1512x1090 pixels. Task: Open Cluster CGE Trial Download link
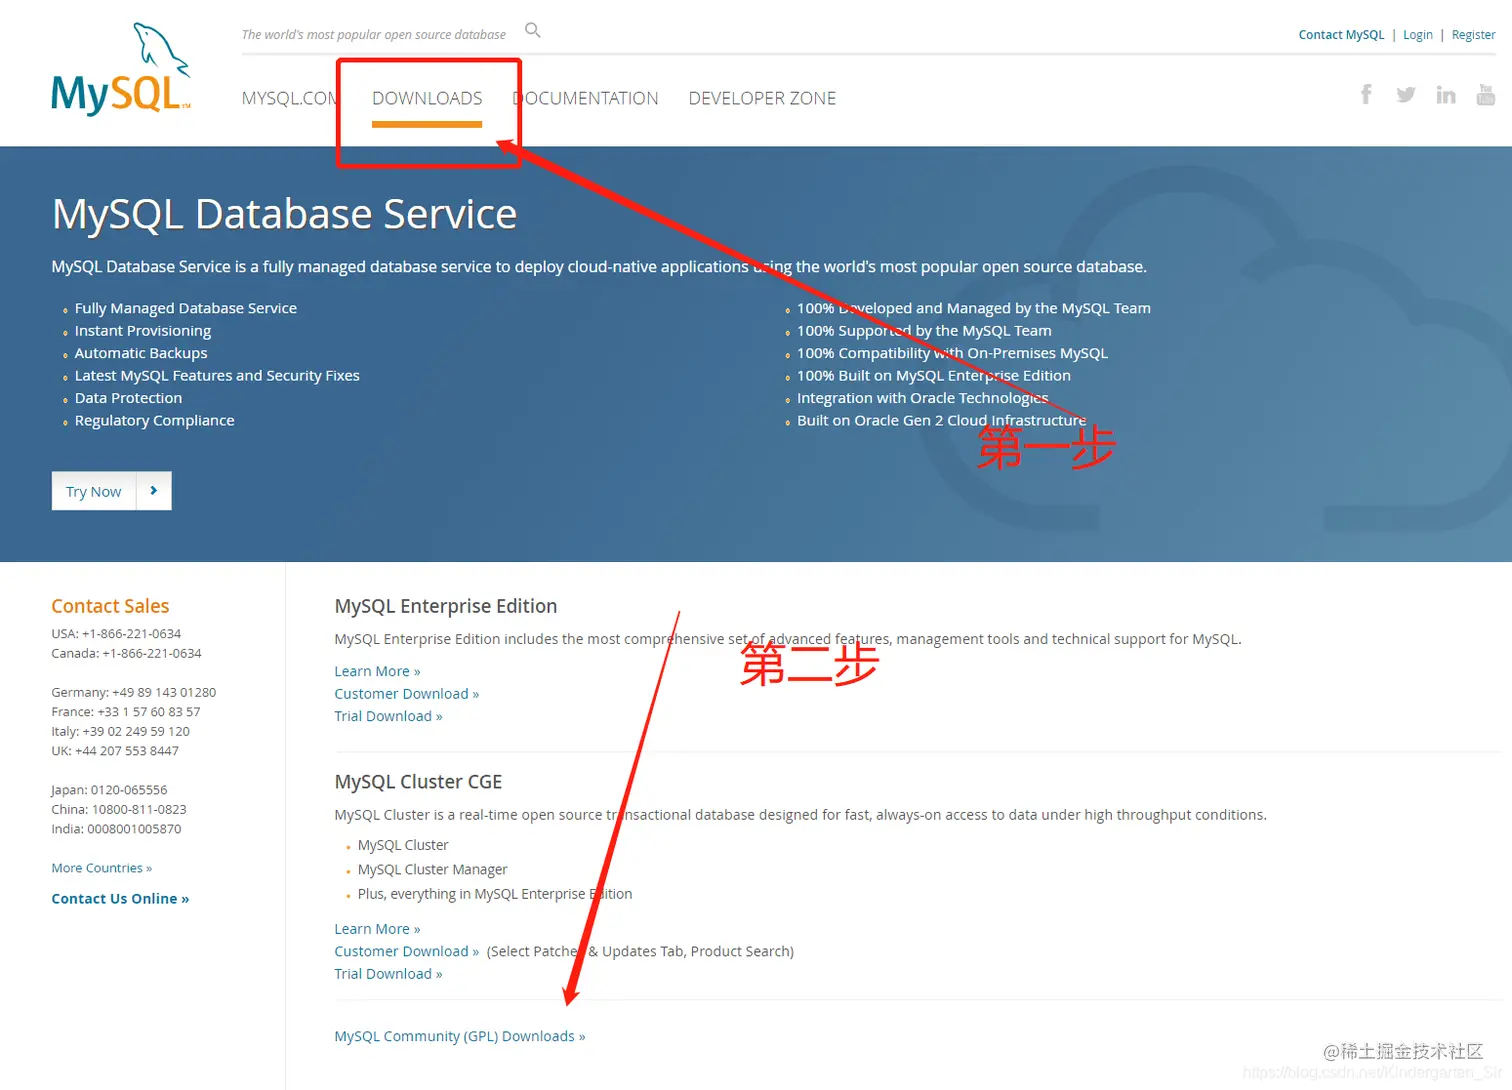pyautogui.click(x=388, y=974)
